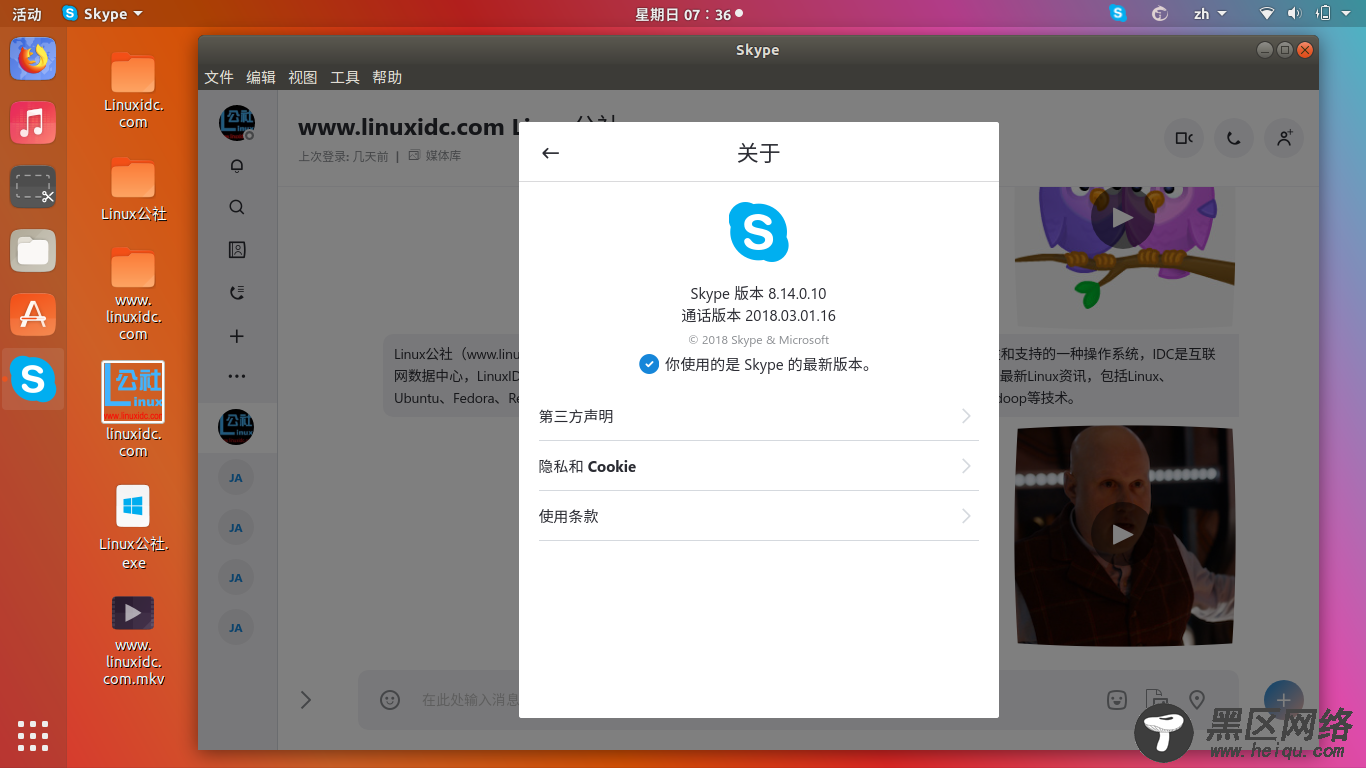Open the 编辑 menu
The width and height of the screenshot is (1366, 768).
tap(261, 77)
